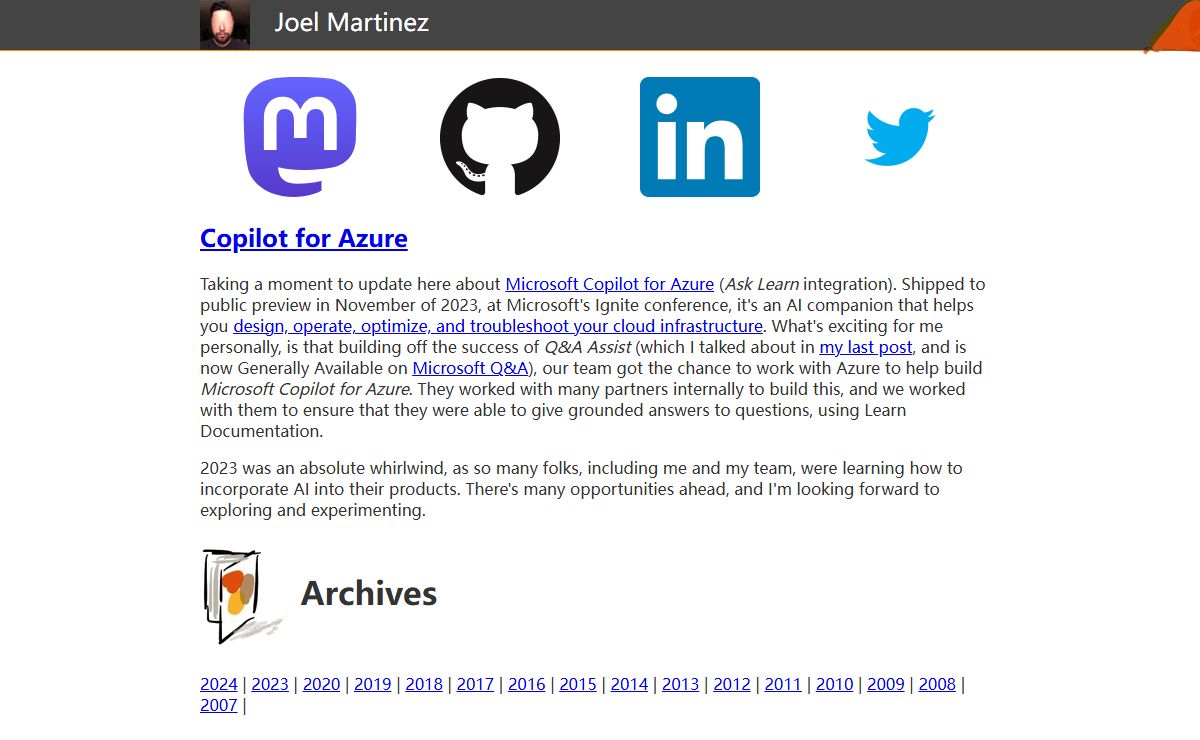The width and height of the screenshot is (1200, 740).
Task: Open the 2011 archive
Action: (783, 684)
